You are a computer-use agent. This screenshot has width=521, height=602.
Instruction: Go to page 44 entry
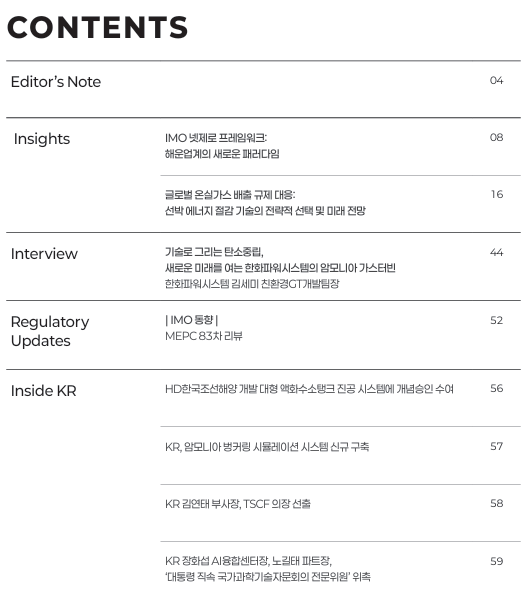pyautogui.click(x=496, y=252)
